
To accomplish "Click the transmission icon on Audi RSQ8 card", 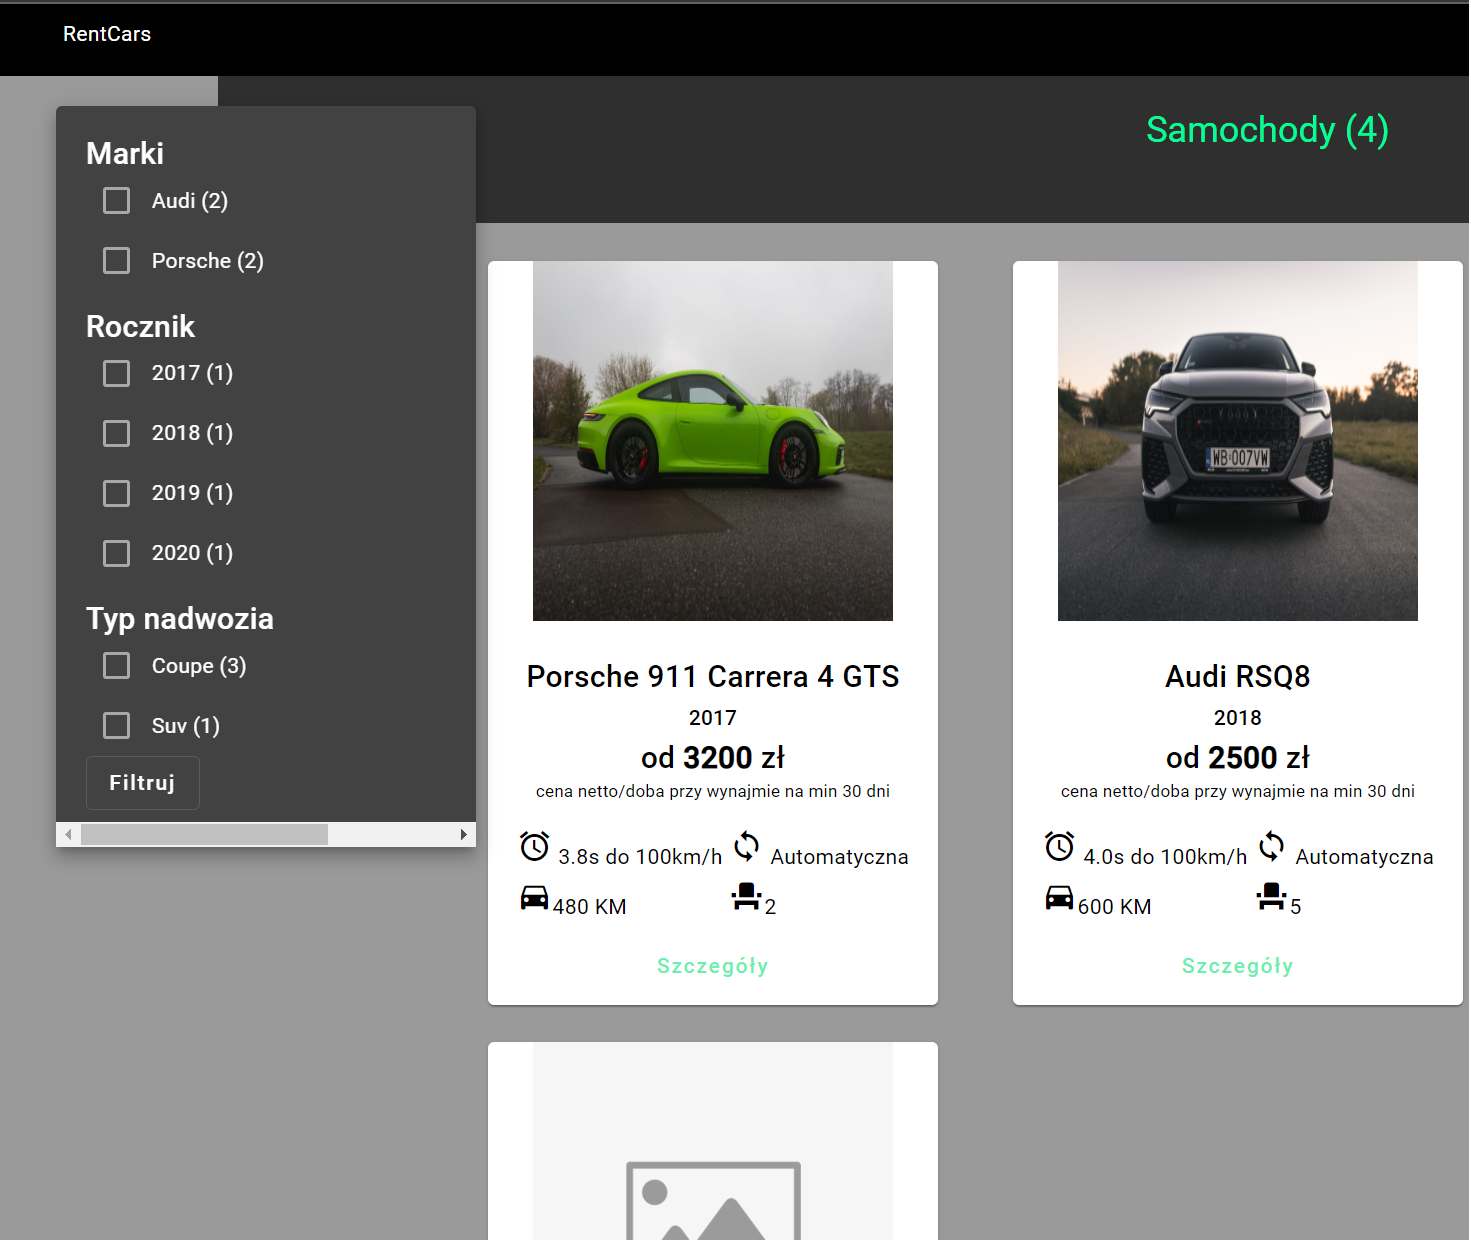I will click(x=1271, y=846).
